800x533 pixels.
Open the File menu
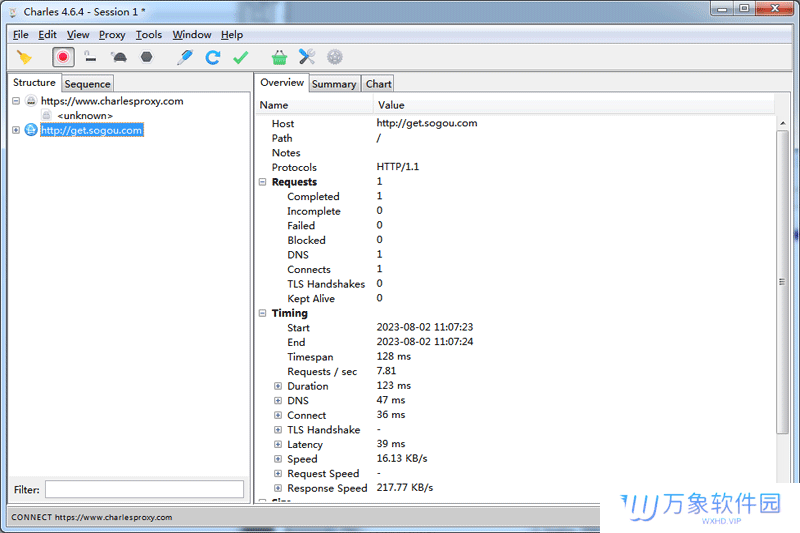click(x=20, y=35)
